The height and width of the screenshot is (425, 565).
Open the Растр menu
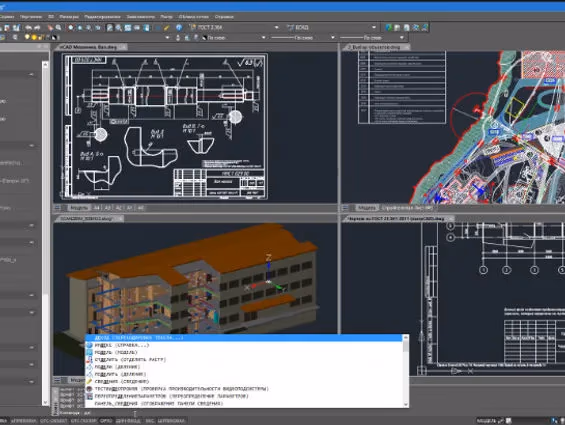coord(166,17)
